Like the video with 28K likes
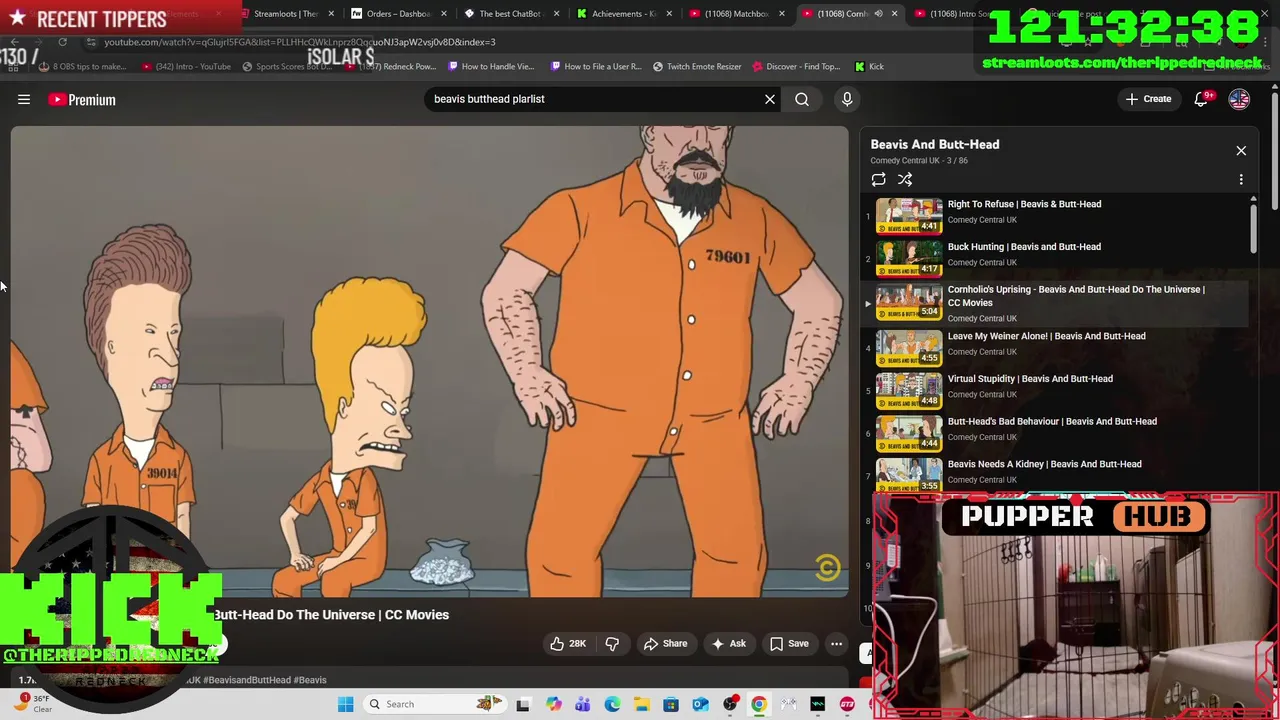 pos(567,644)
